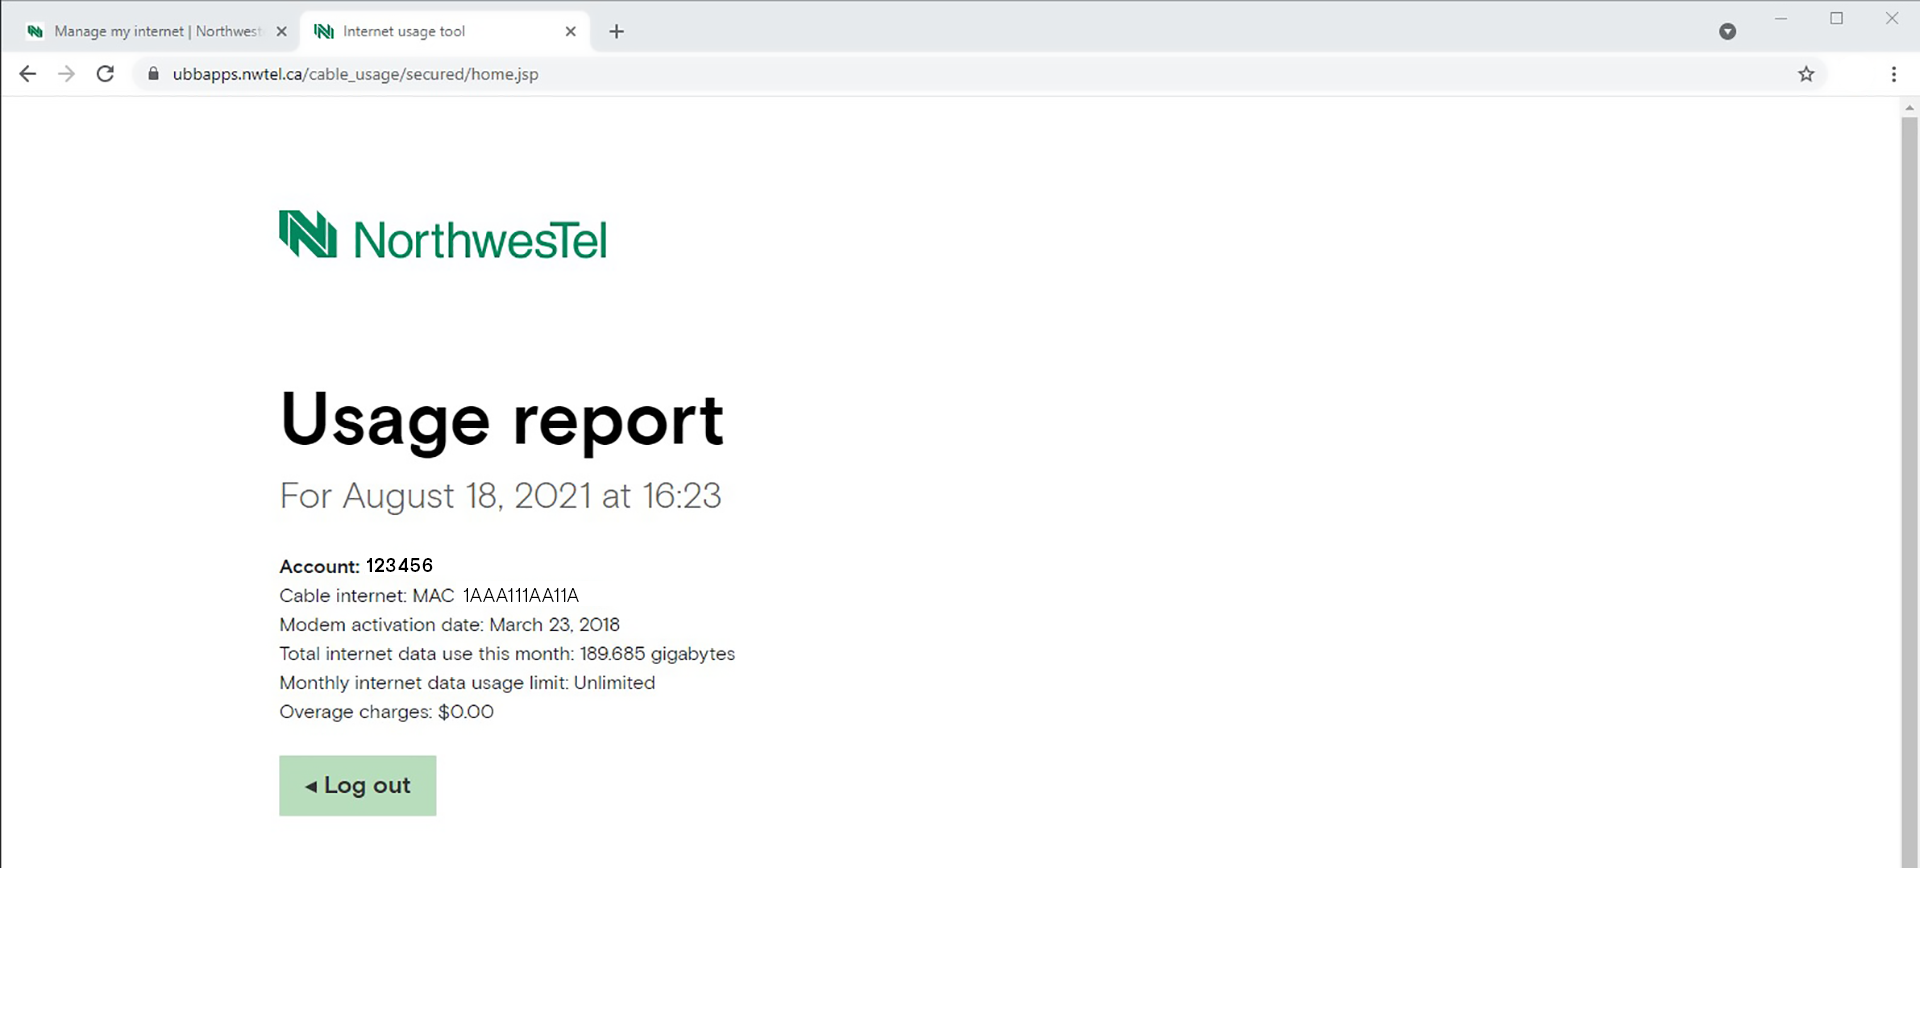This screenshot has width=1920, height=1024.
Task: Close the Internet usage tool tab
Action: point(570,32)
